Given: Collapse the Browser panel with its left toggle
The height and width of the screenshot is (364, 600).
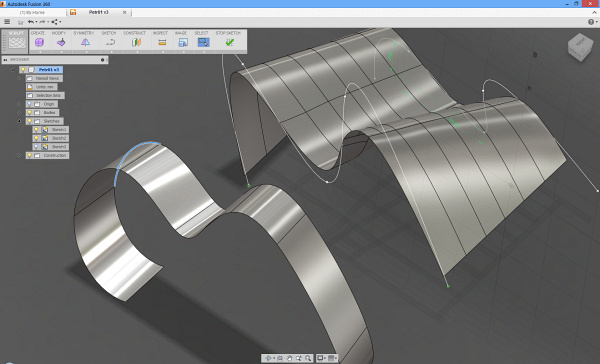Looking at the screenshot, I should [5, 60].
